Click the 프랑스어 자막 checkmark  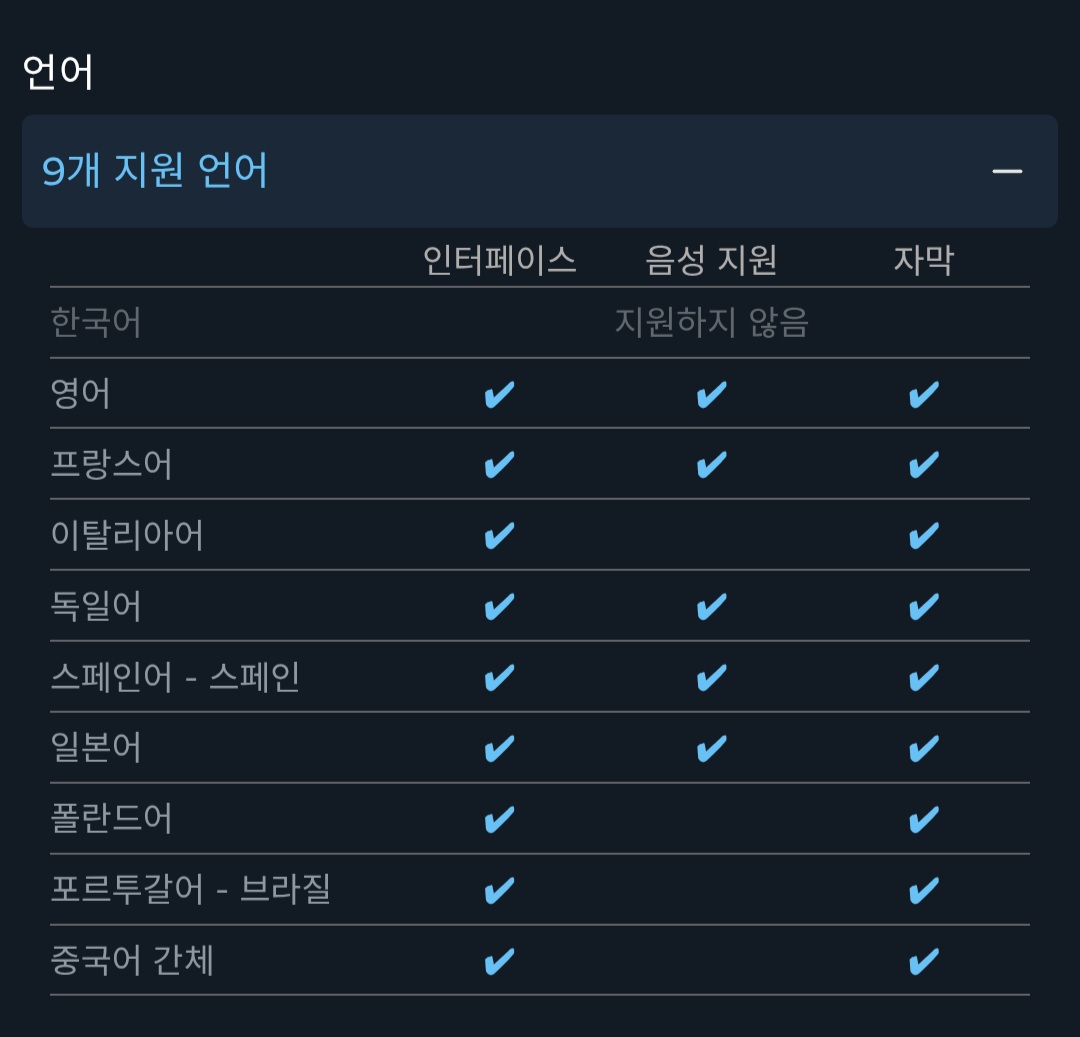(x=923, y=465)
